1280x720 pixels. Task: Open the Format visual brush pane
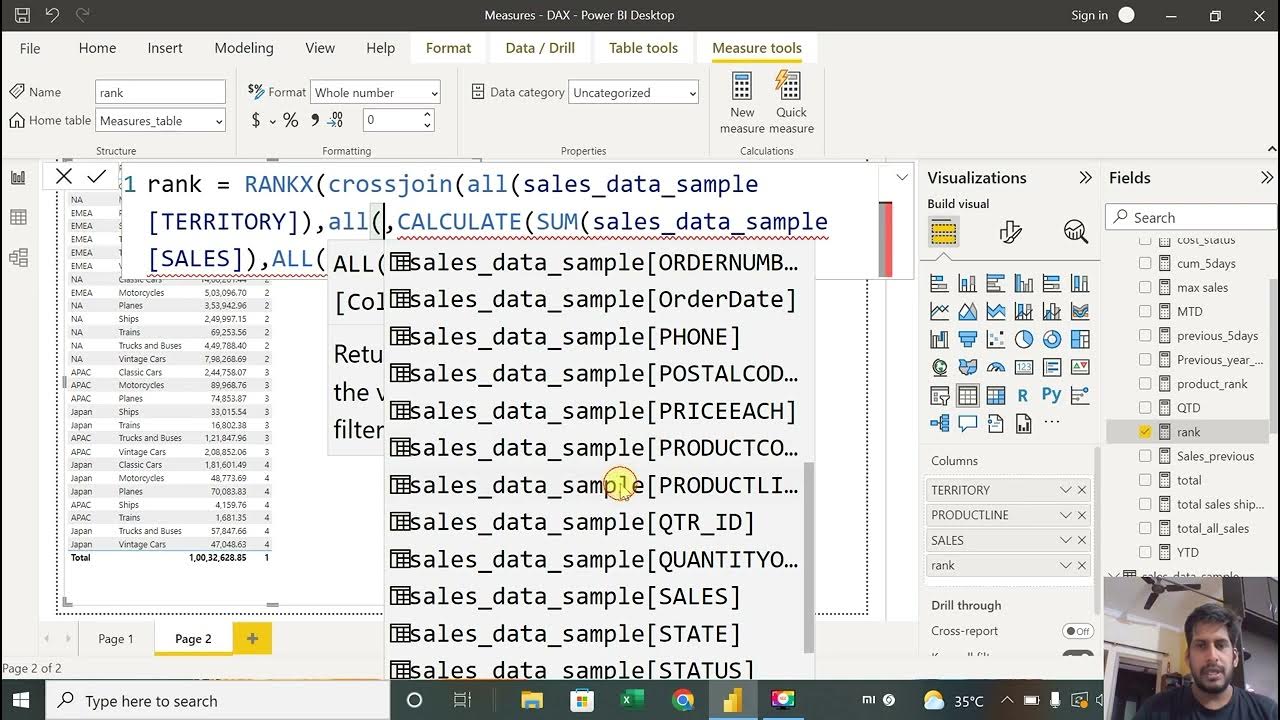tap(1011, 232)
